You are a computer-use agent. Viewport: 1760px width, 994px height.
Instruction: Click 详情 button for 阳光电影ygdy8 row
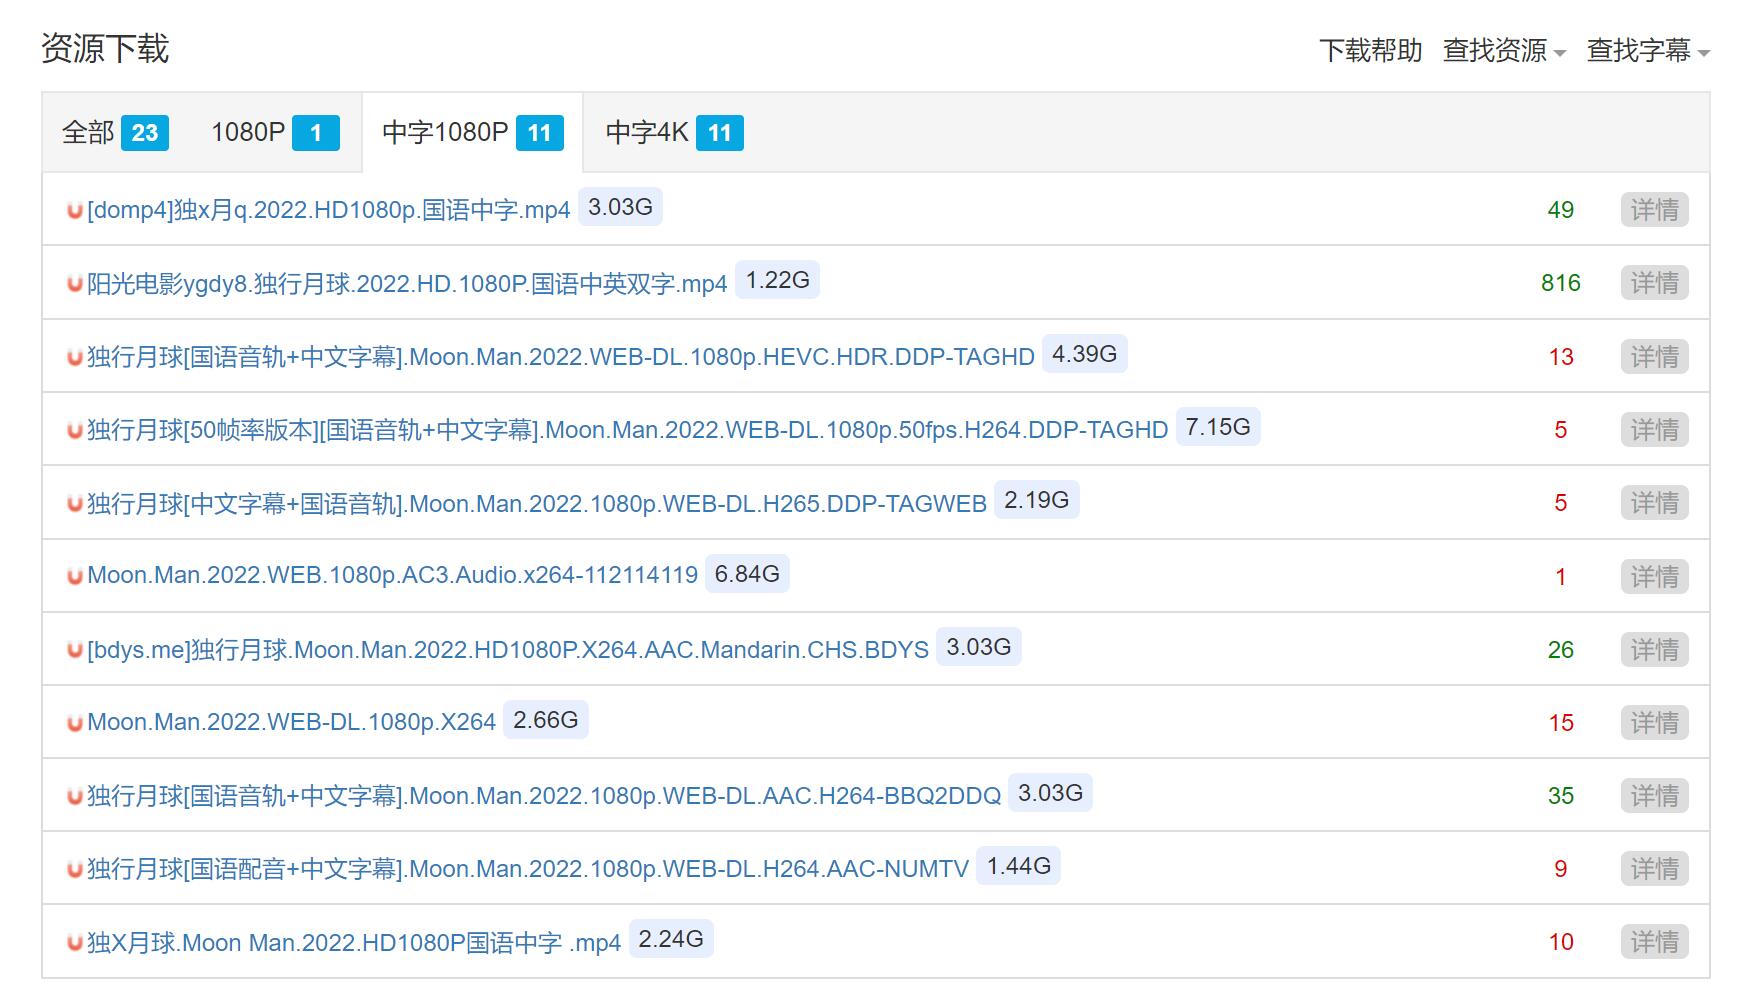[1654, 283]
